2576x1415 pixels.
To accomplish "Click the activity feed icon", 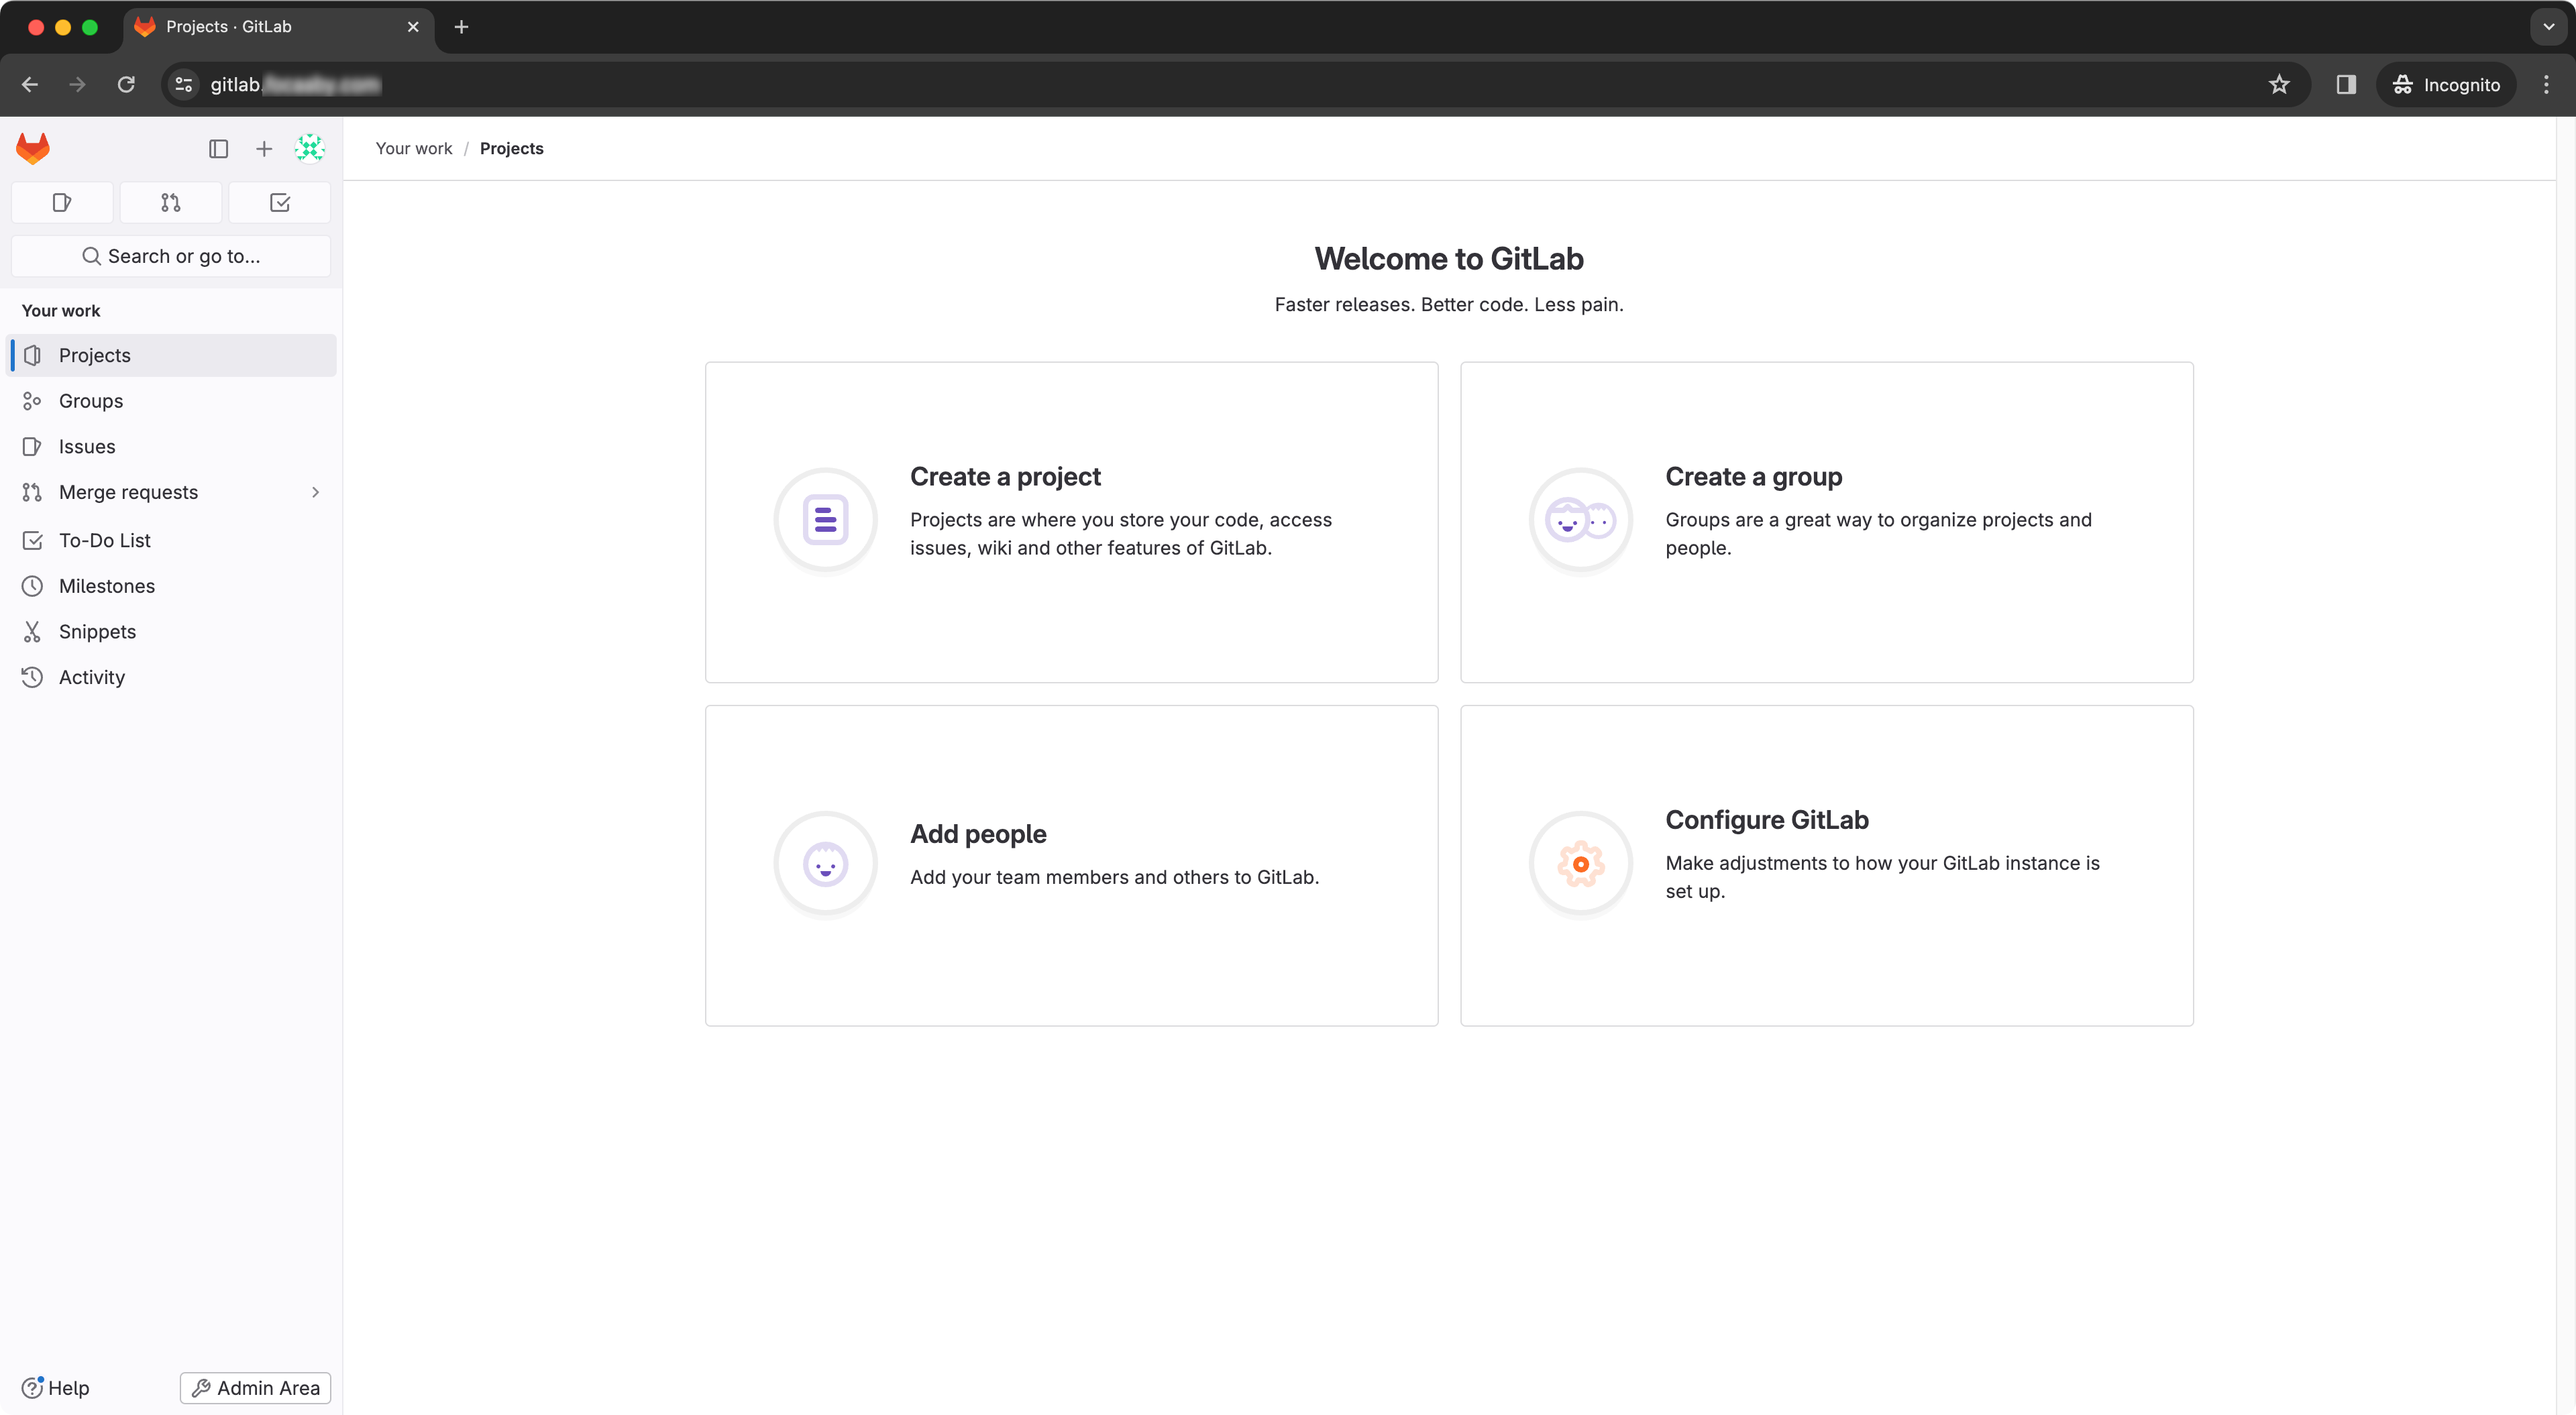I will (x=33, y=676).
